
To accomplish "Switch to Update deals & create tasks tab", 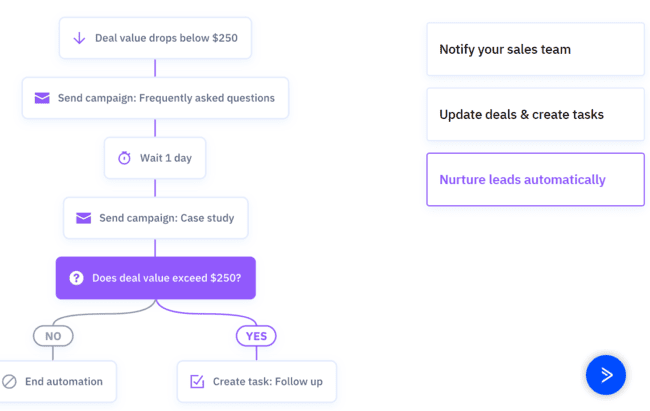I will click(x=535, y=114).
